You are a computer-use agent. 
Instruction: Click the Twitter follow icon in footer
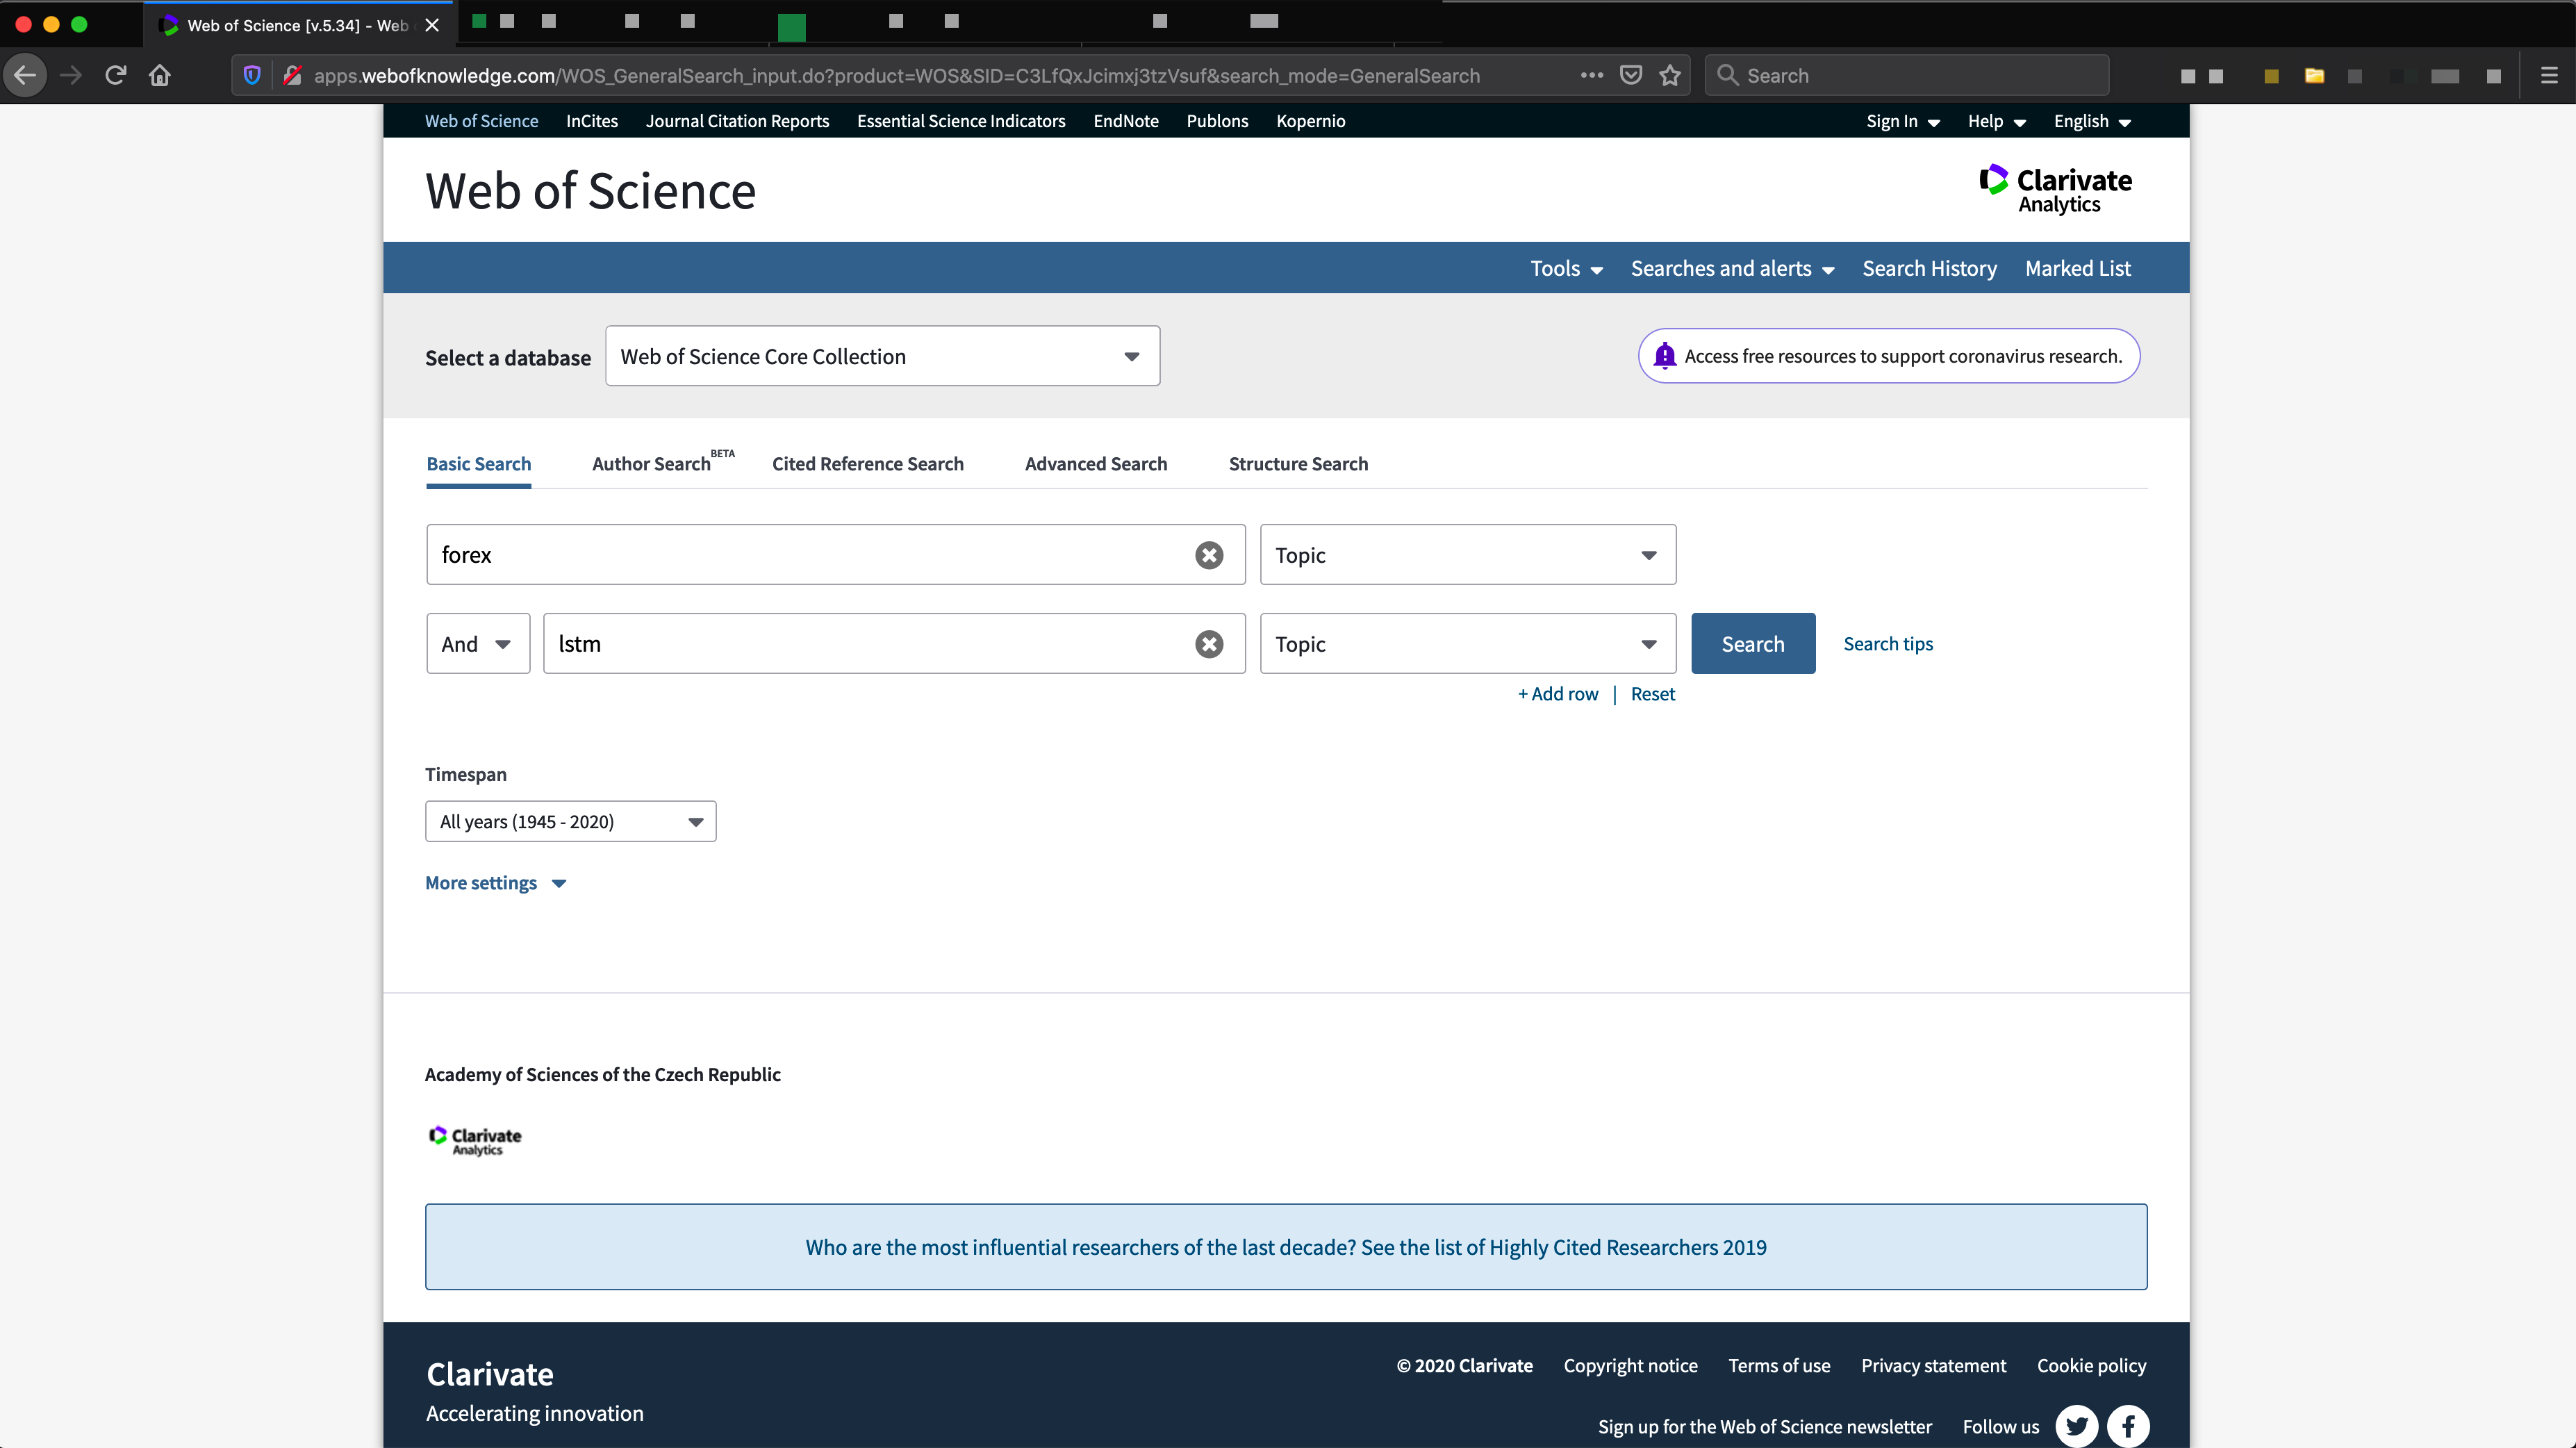point(2076,1426)
